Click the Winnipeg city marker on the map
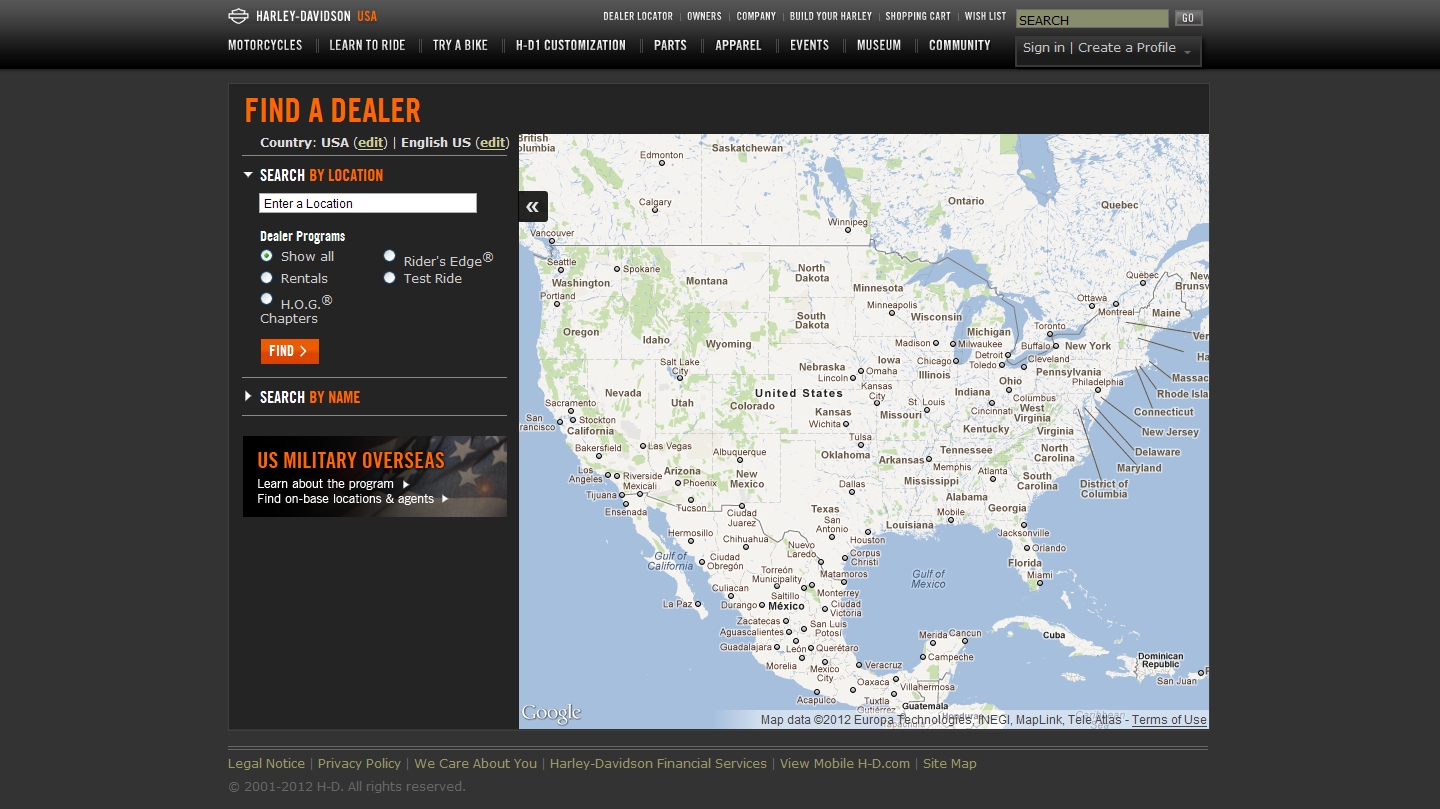 [847, 230]
